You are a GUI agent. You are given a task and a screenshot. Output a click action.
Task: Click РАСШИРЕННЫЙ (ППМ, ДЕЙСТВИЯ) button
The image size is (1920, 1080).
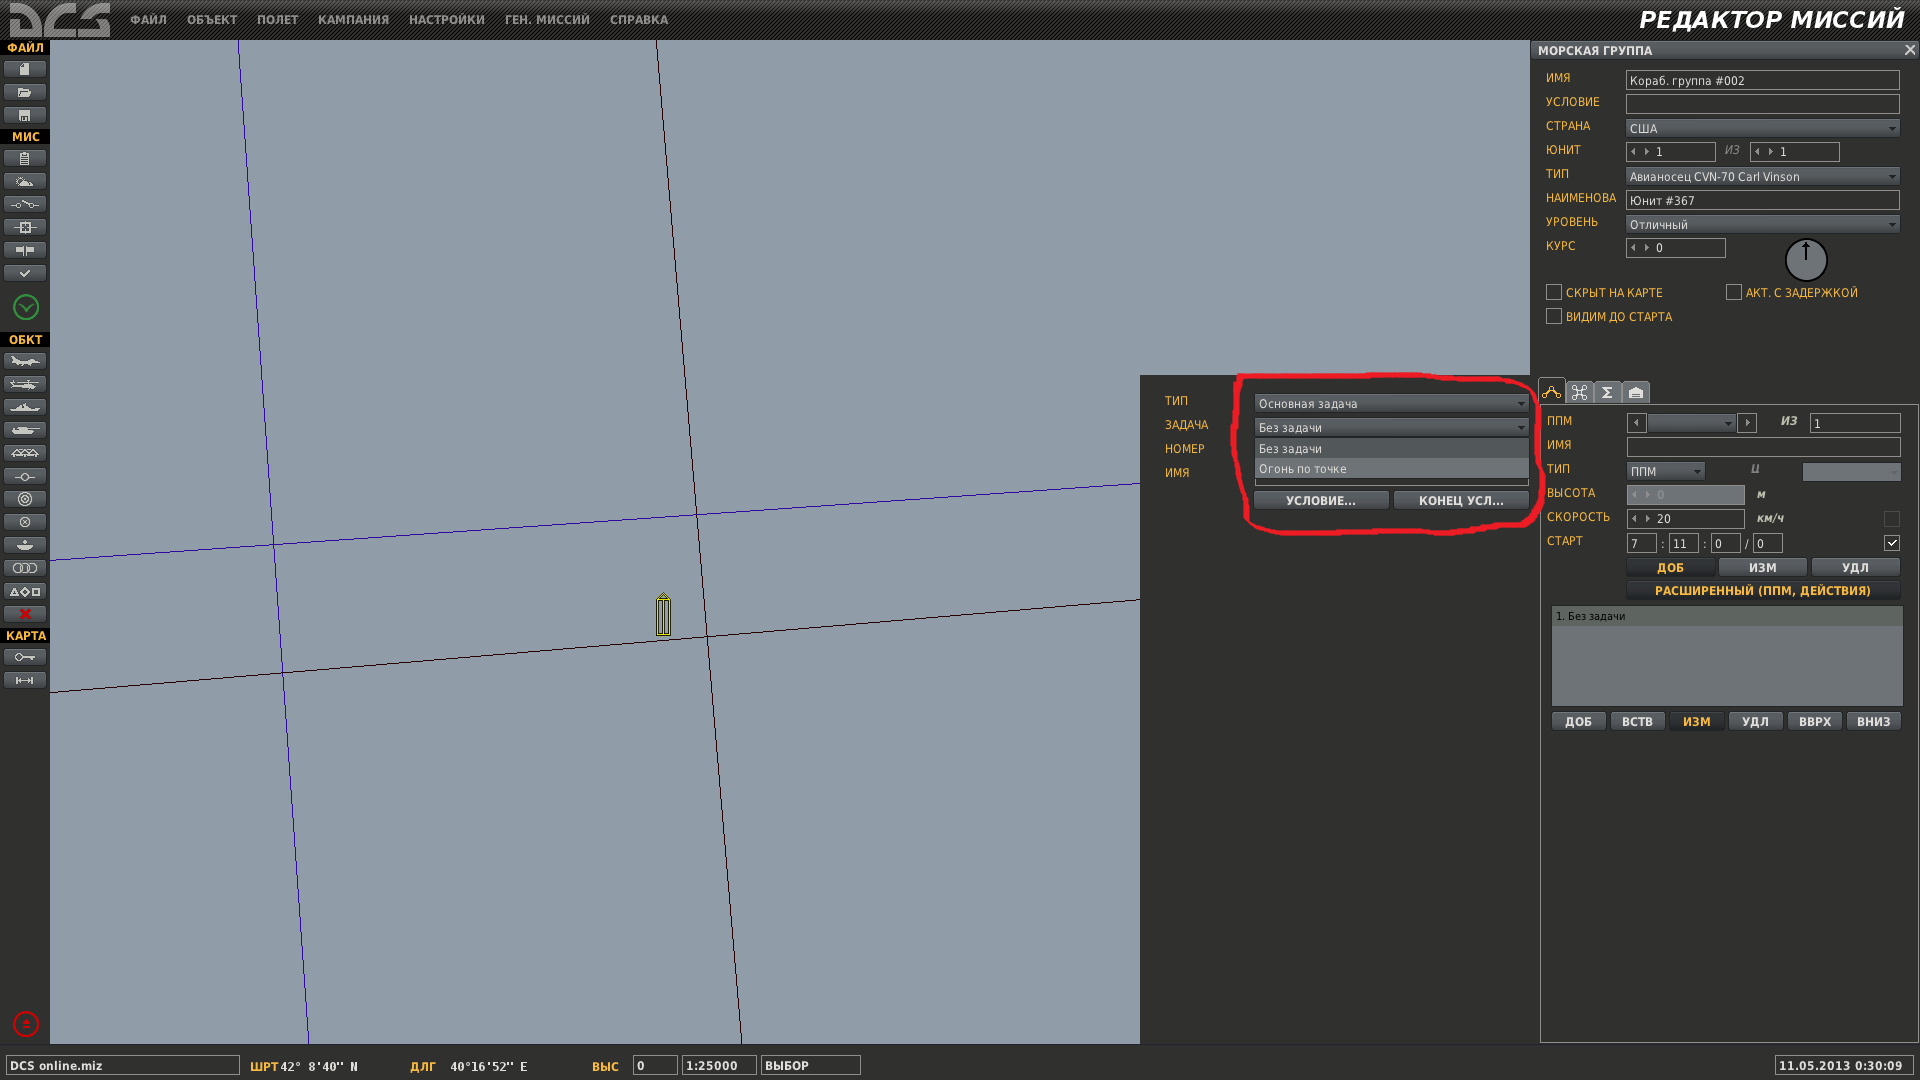tap(1762, 591)
